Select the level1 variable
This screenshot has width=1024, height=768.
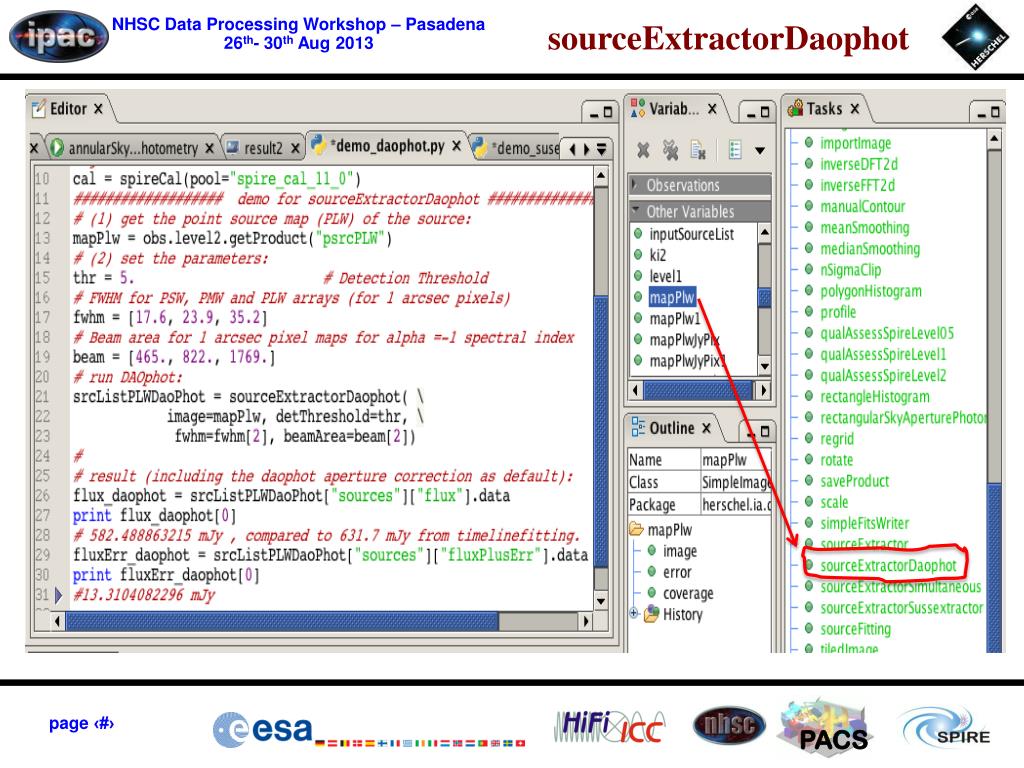click(665, 276)
